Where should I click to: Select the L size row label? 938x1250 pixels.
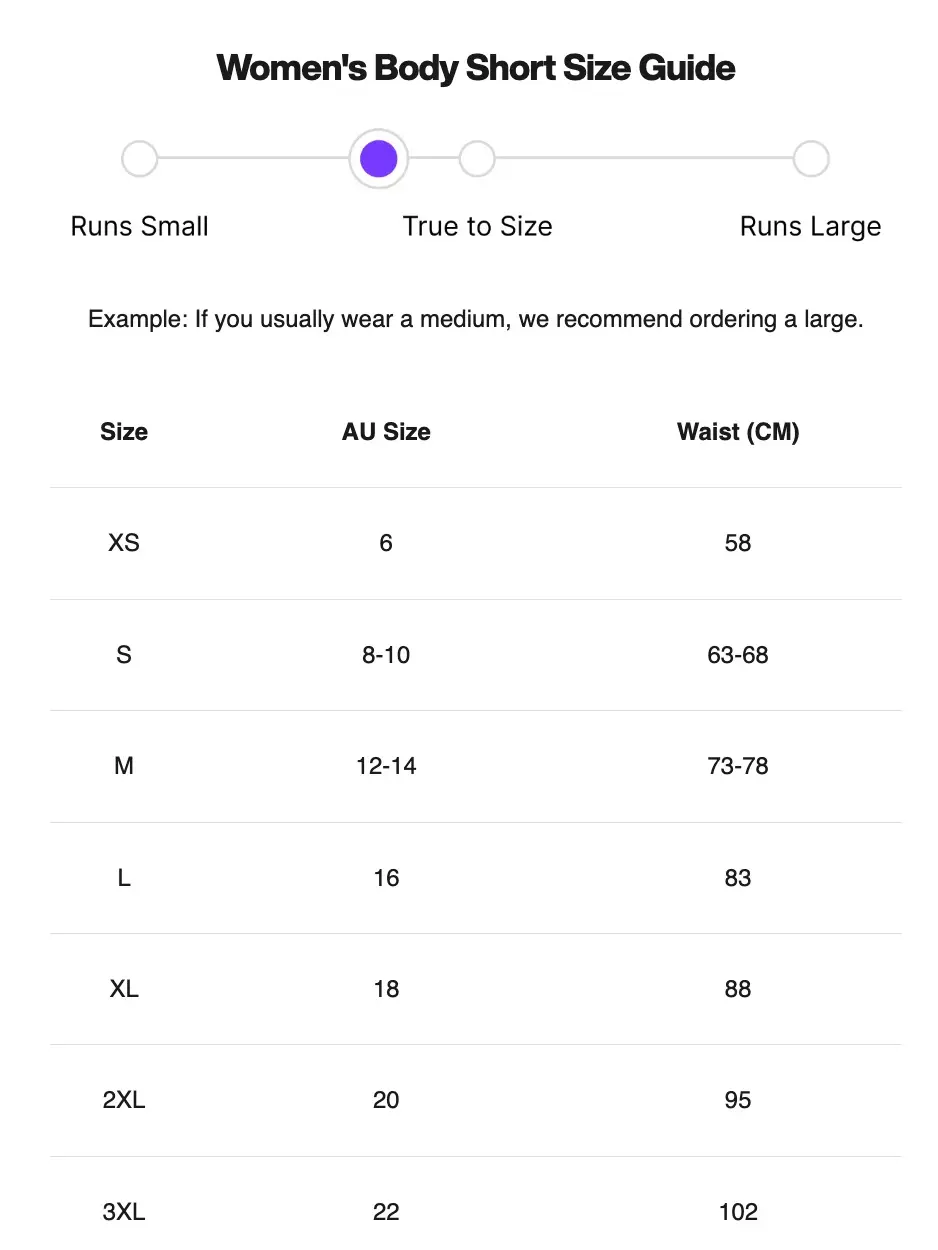click(x=124, y=878)
